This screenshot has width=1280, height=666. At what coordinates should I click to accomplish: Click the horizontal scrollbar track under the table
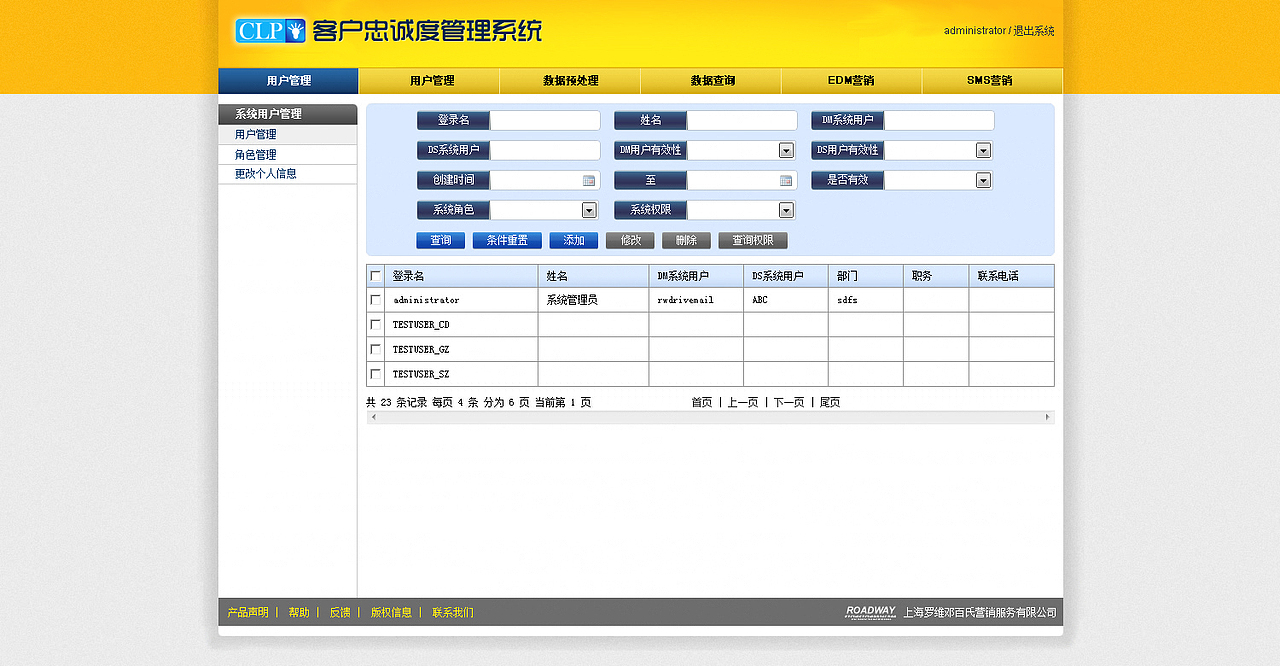(x=710, y=417)
